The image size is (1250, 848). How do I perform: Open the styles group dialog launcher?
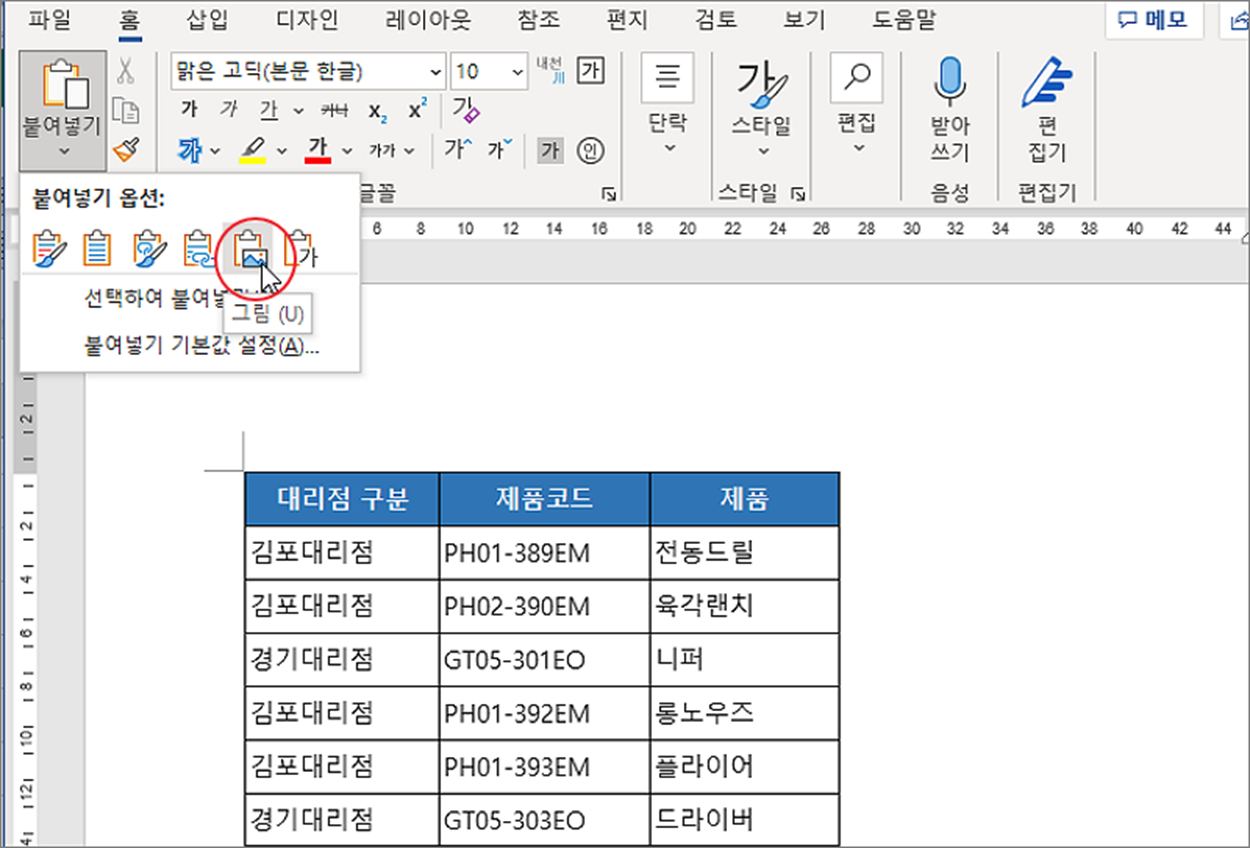[798, 193]
